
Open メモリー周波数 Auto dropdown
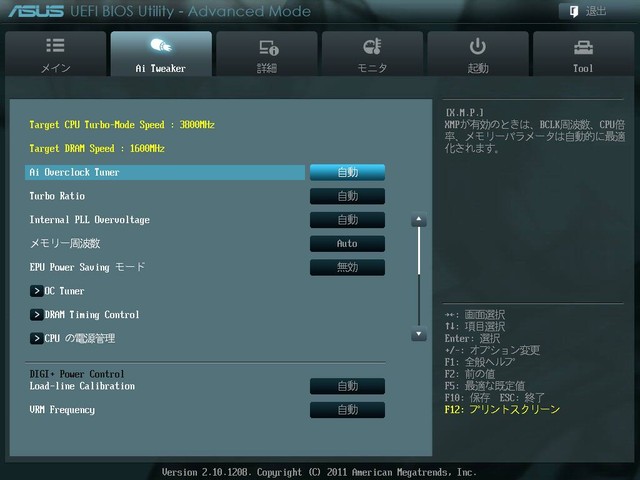[x=347, y=244]
